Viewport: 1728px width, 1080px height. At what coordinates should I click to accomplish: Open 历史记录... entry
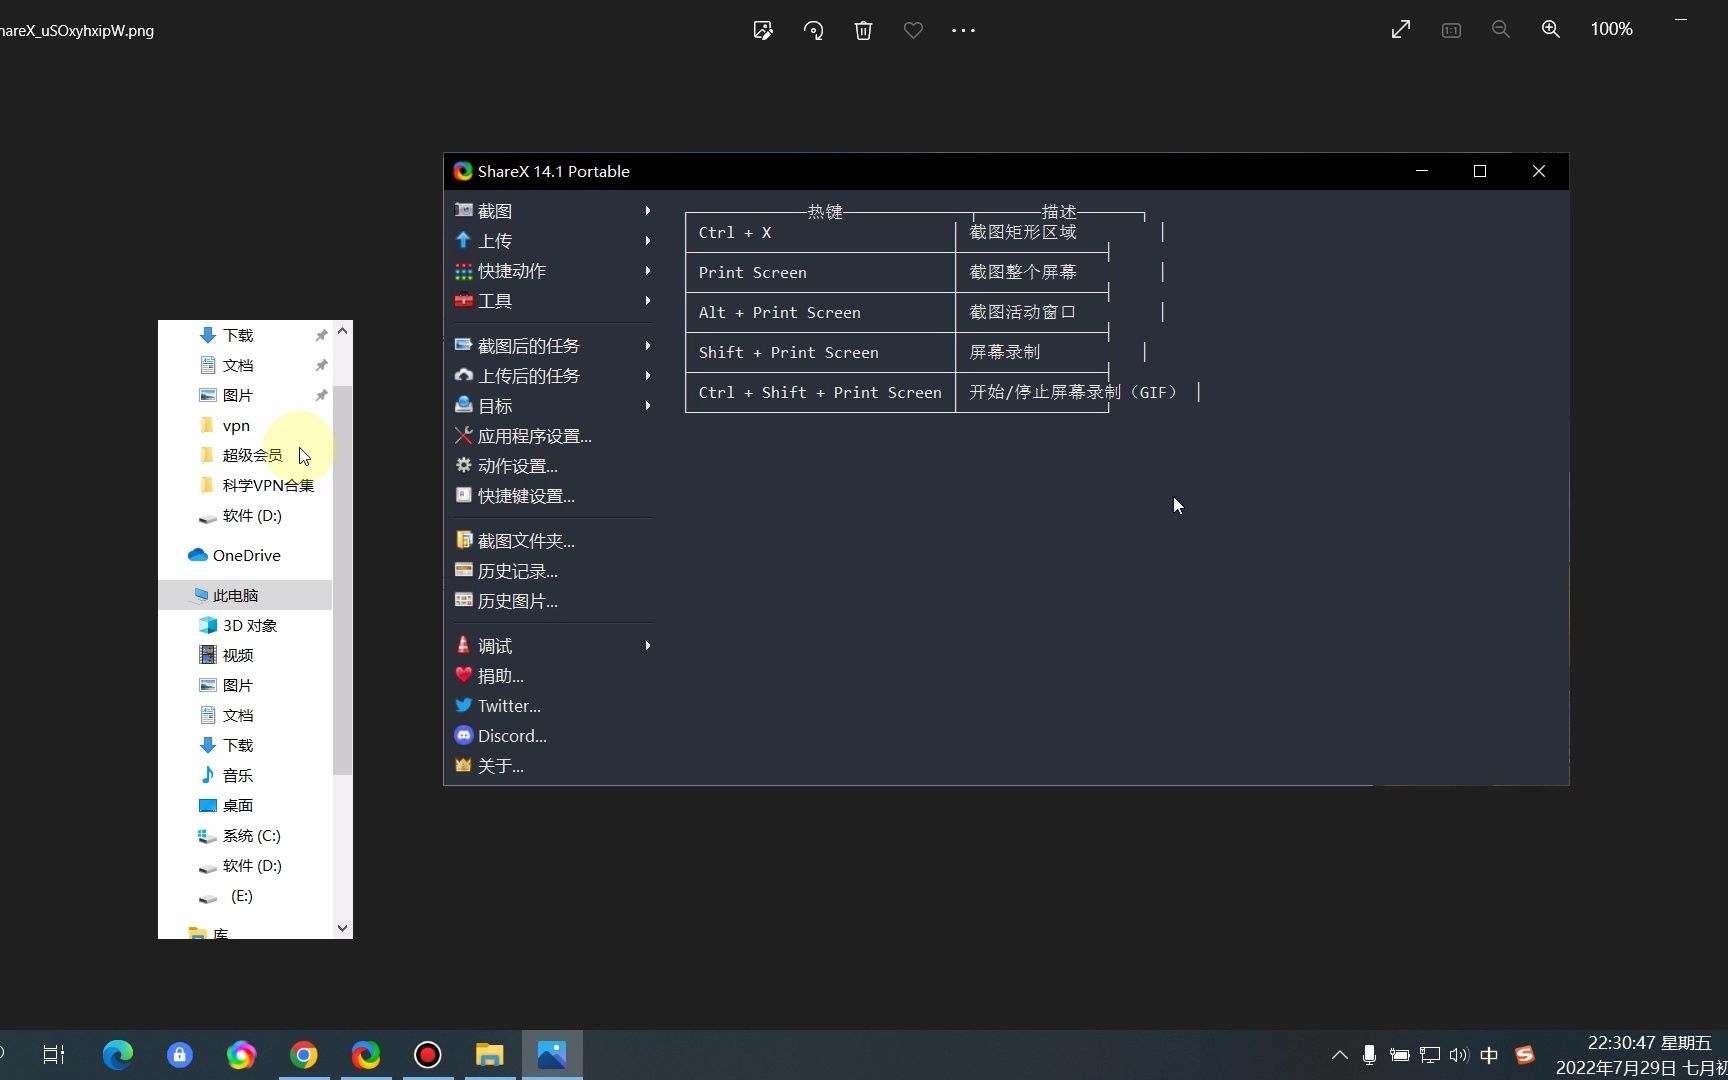click(x=553, y=571)
